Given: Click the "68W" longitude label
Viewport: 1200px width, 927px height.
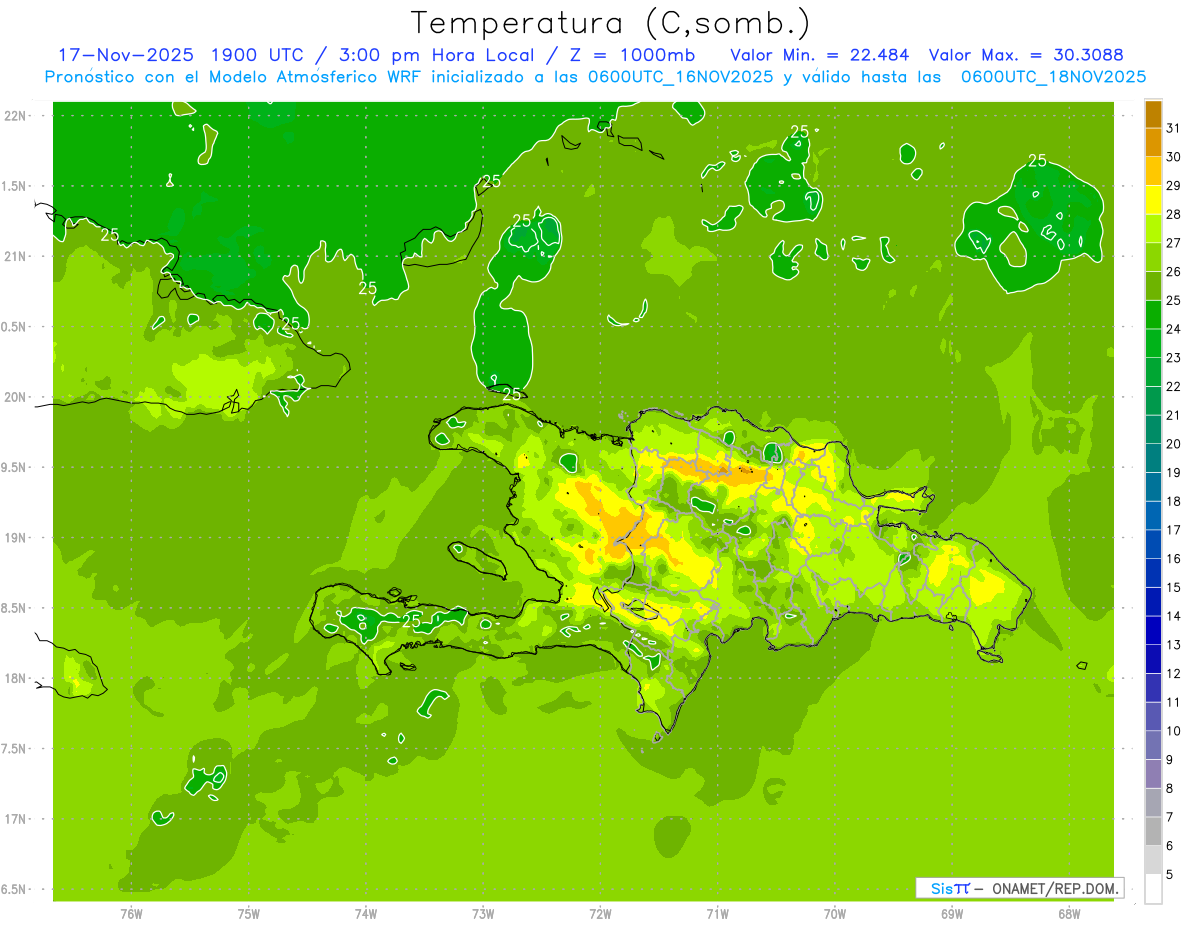Looking at the screenshot, I should pyautogui.click(x=1069, y=914).
